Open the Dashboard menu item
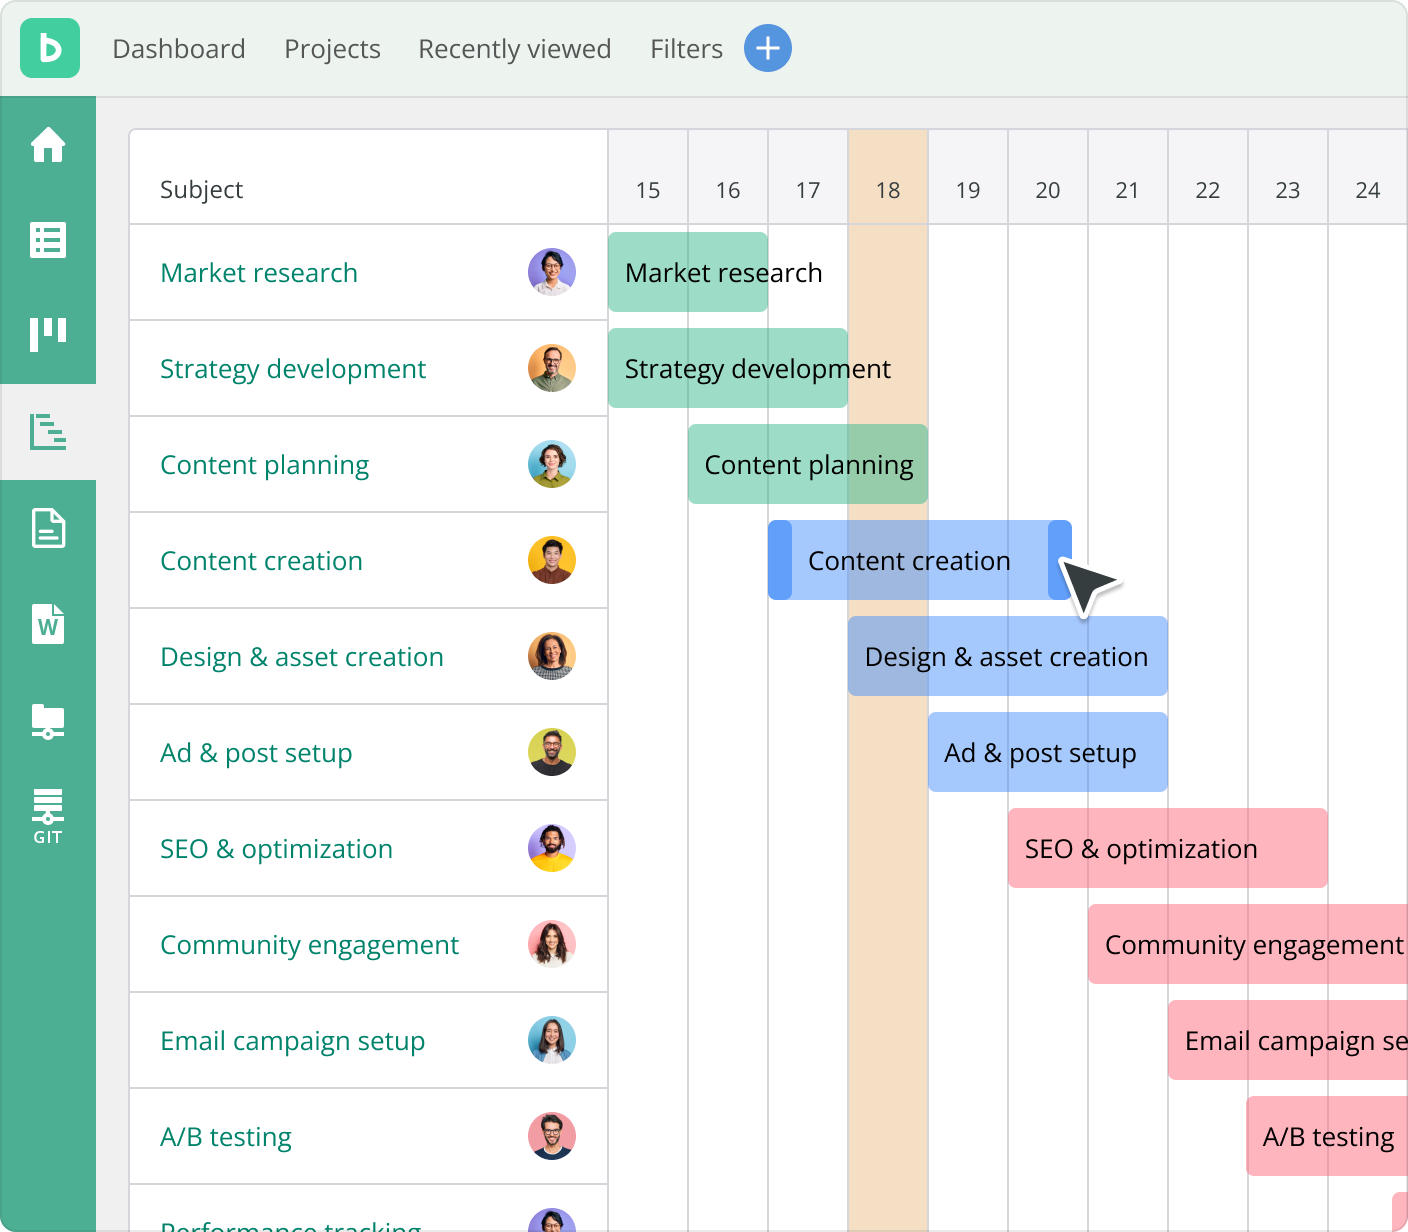 coord(180,48)
